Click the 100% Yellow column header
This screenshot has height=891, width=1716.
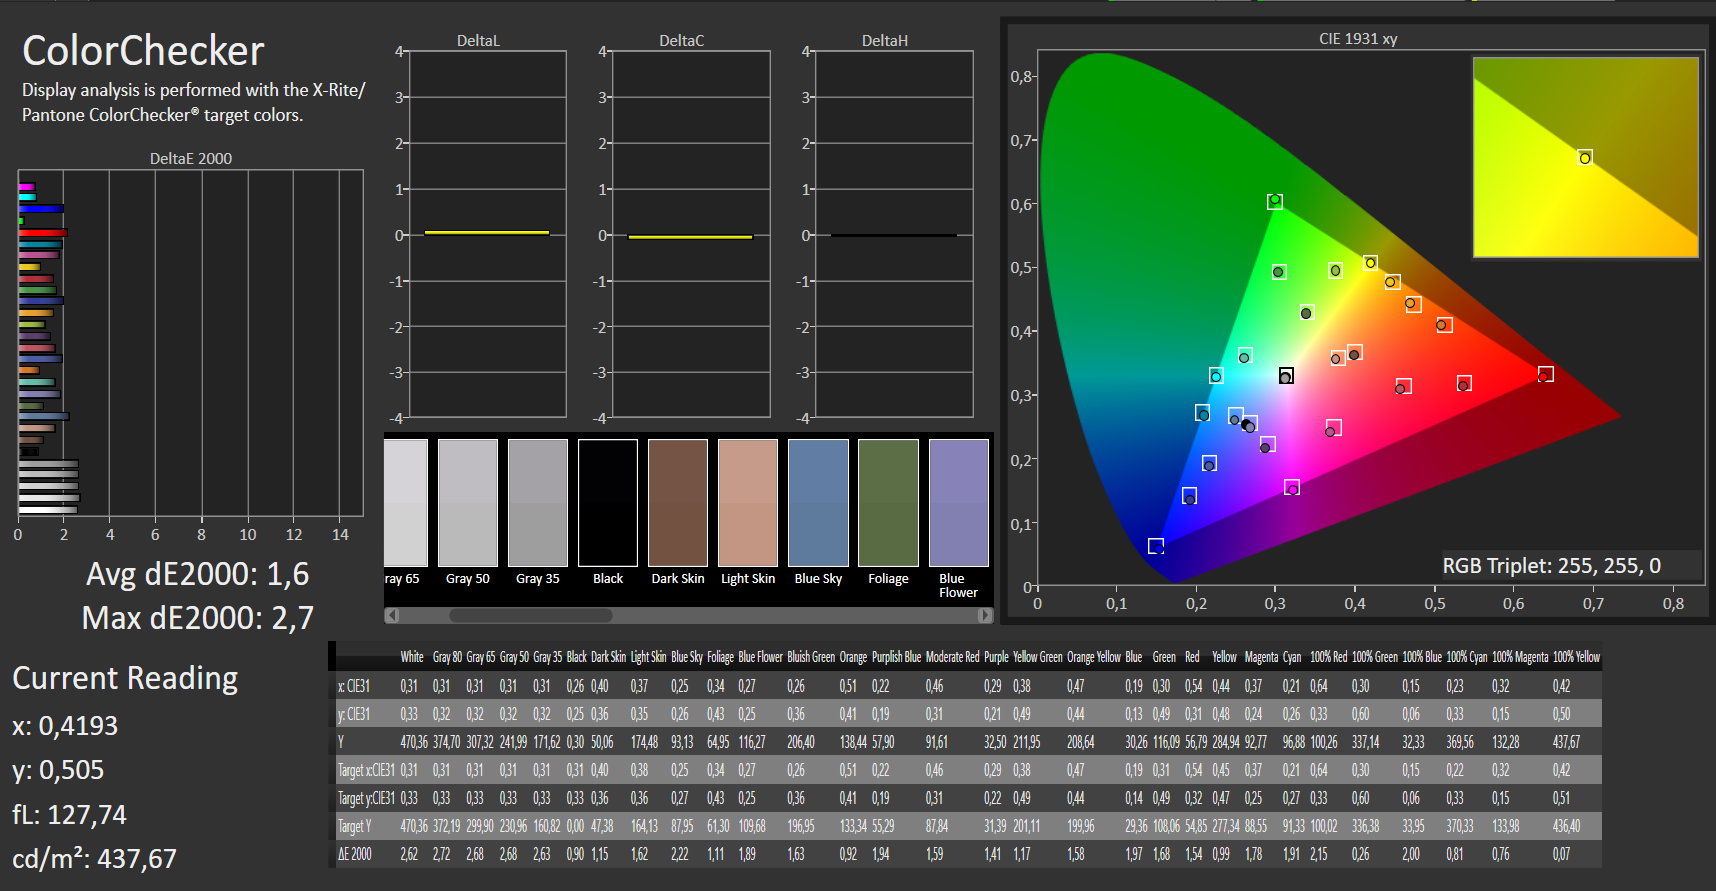(x=1576, y=657)
